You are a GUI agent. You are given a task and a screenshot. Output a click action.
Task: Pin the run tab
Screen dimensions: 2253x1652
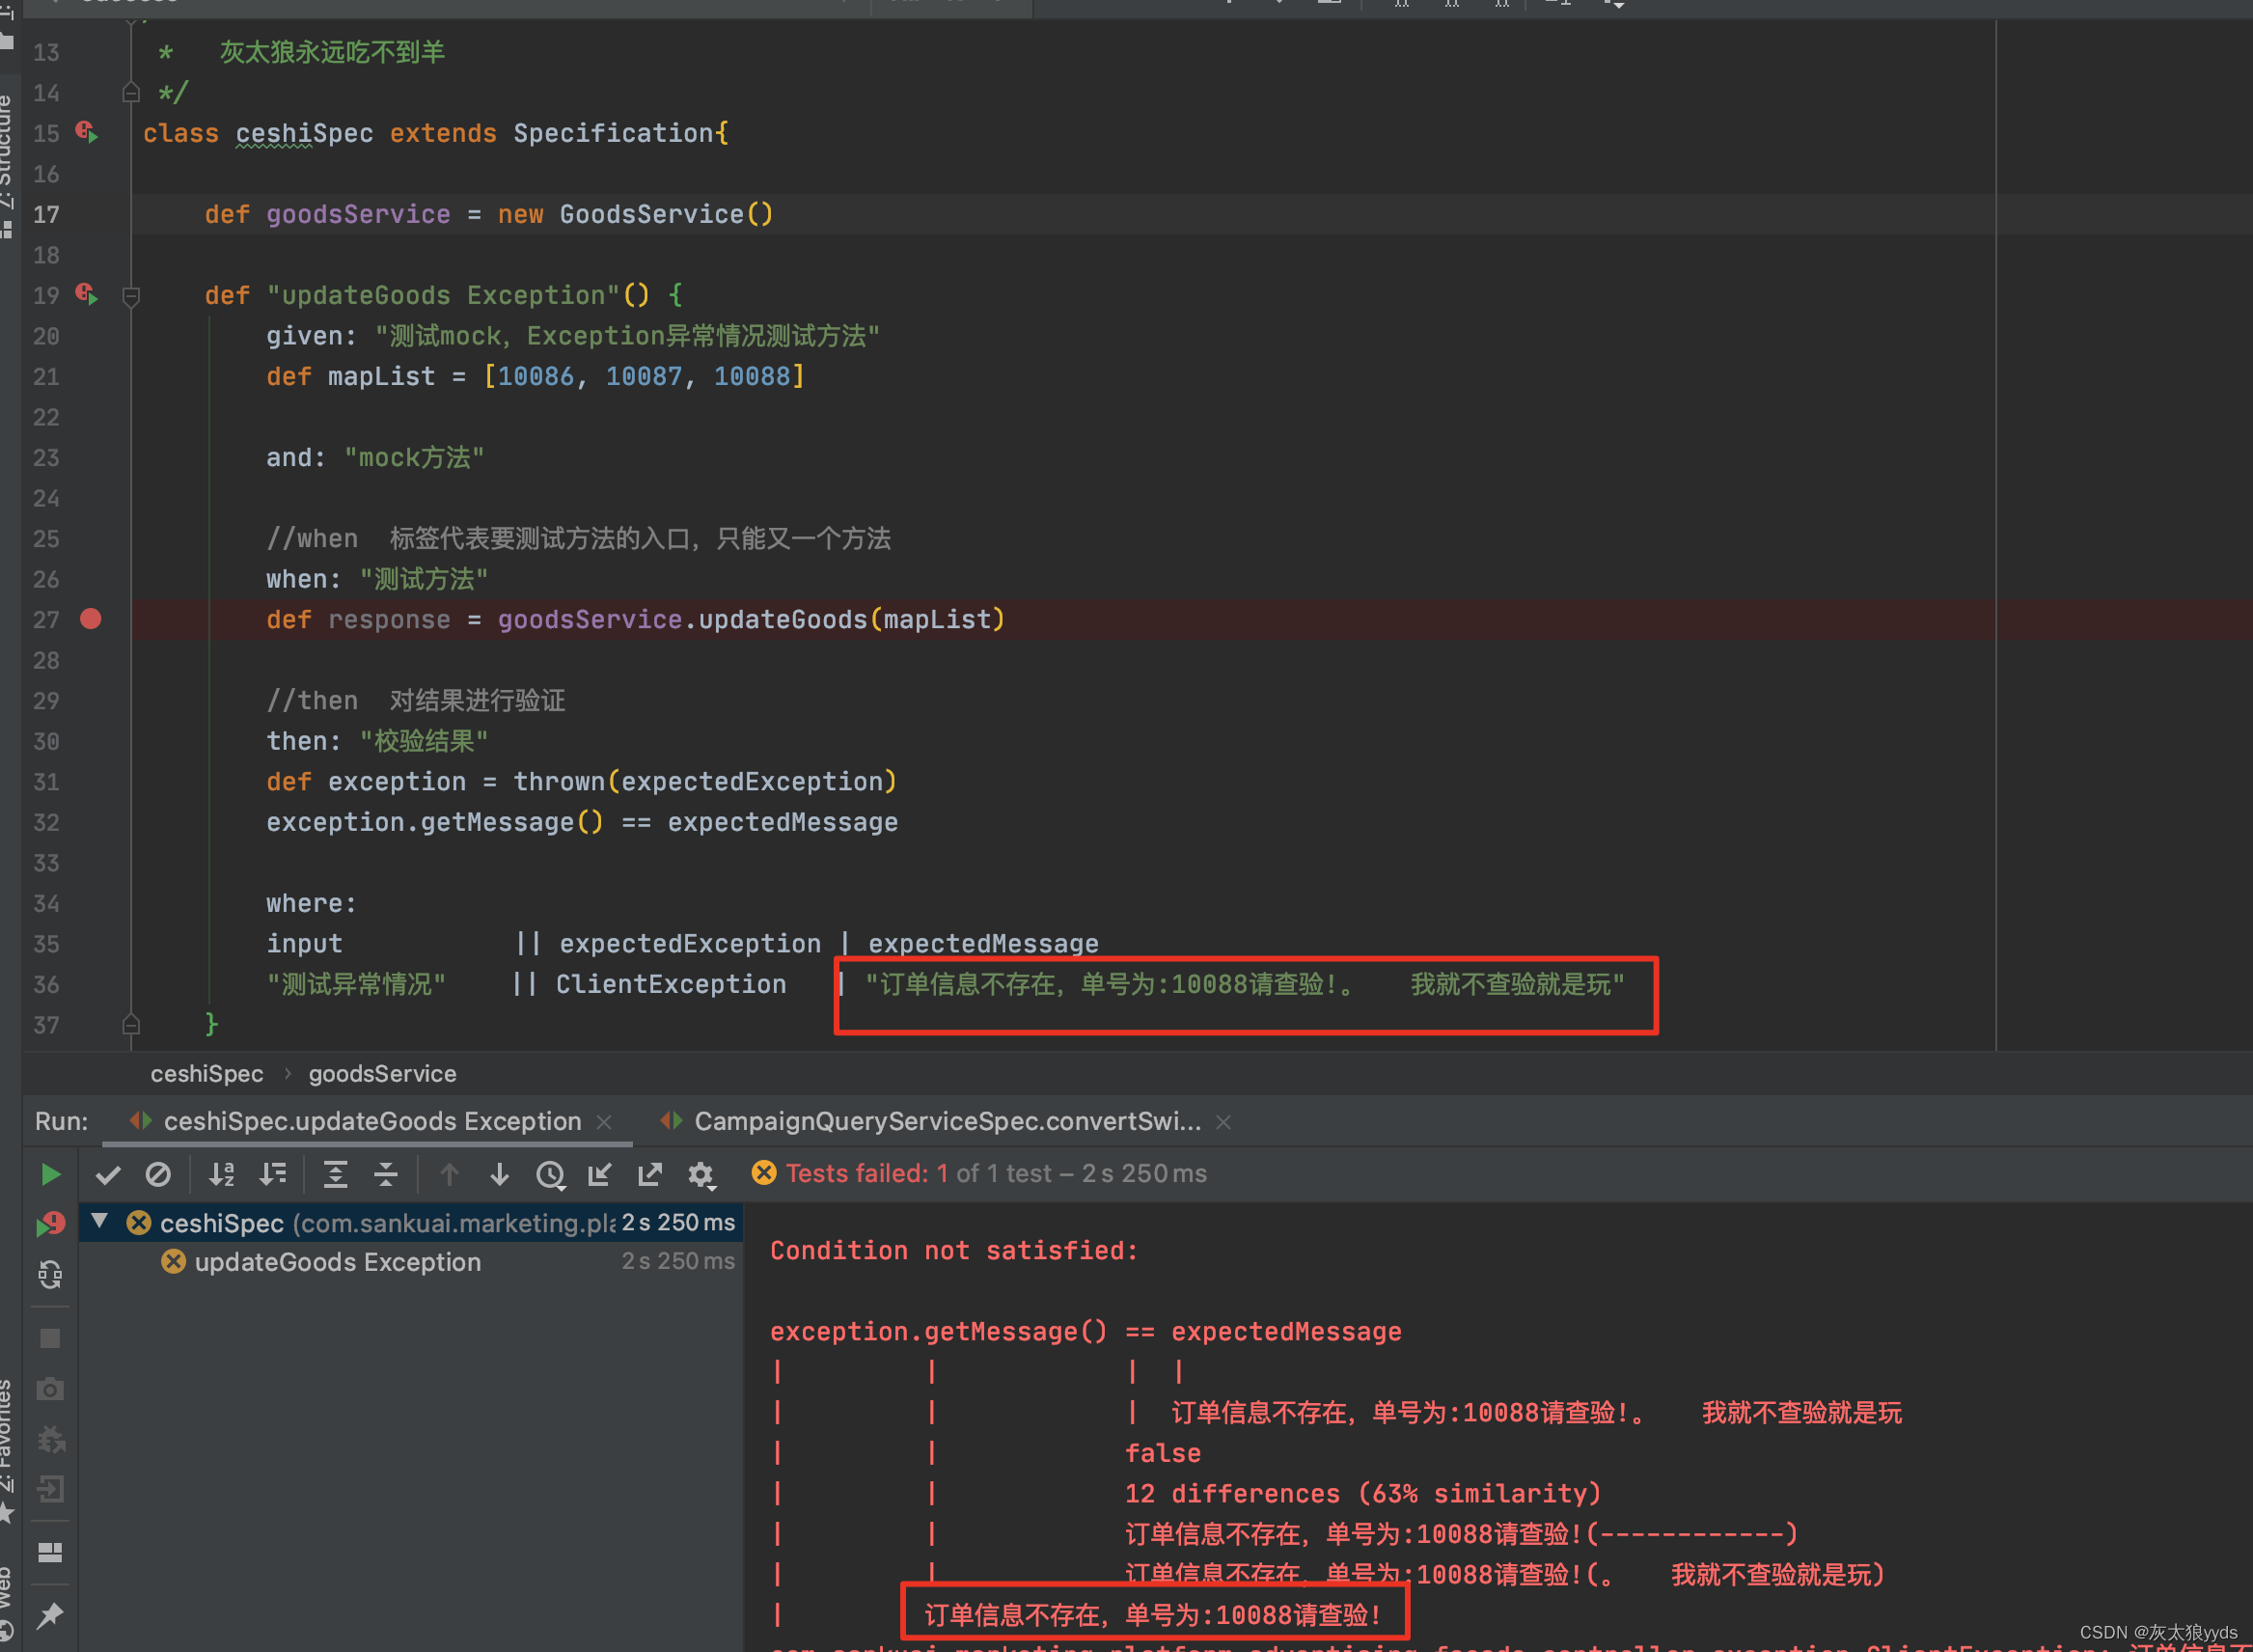pos(50,1615)
